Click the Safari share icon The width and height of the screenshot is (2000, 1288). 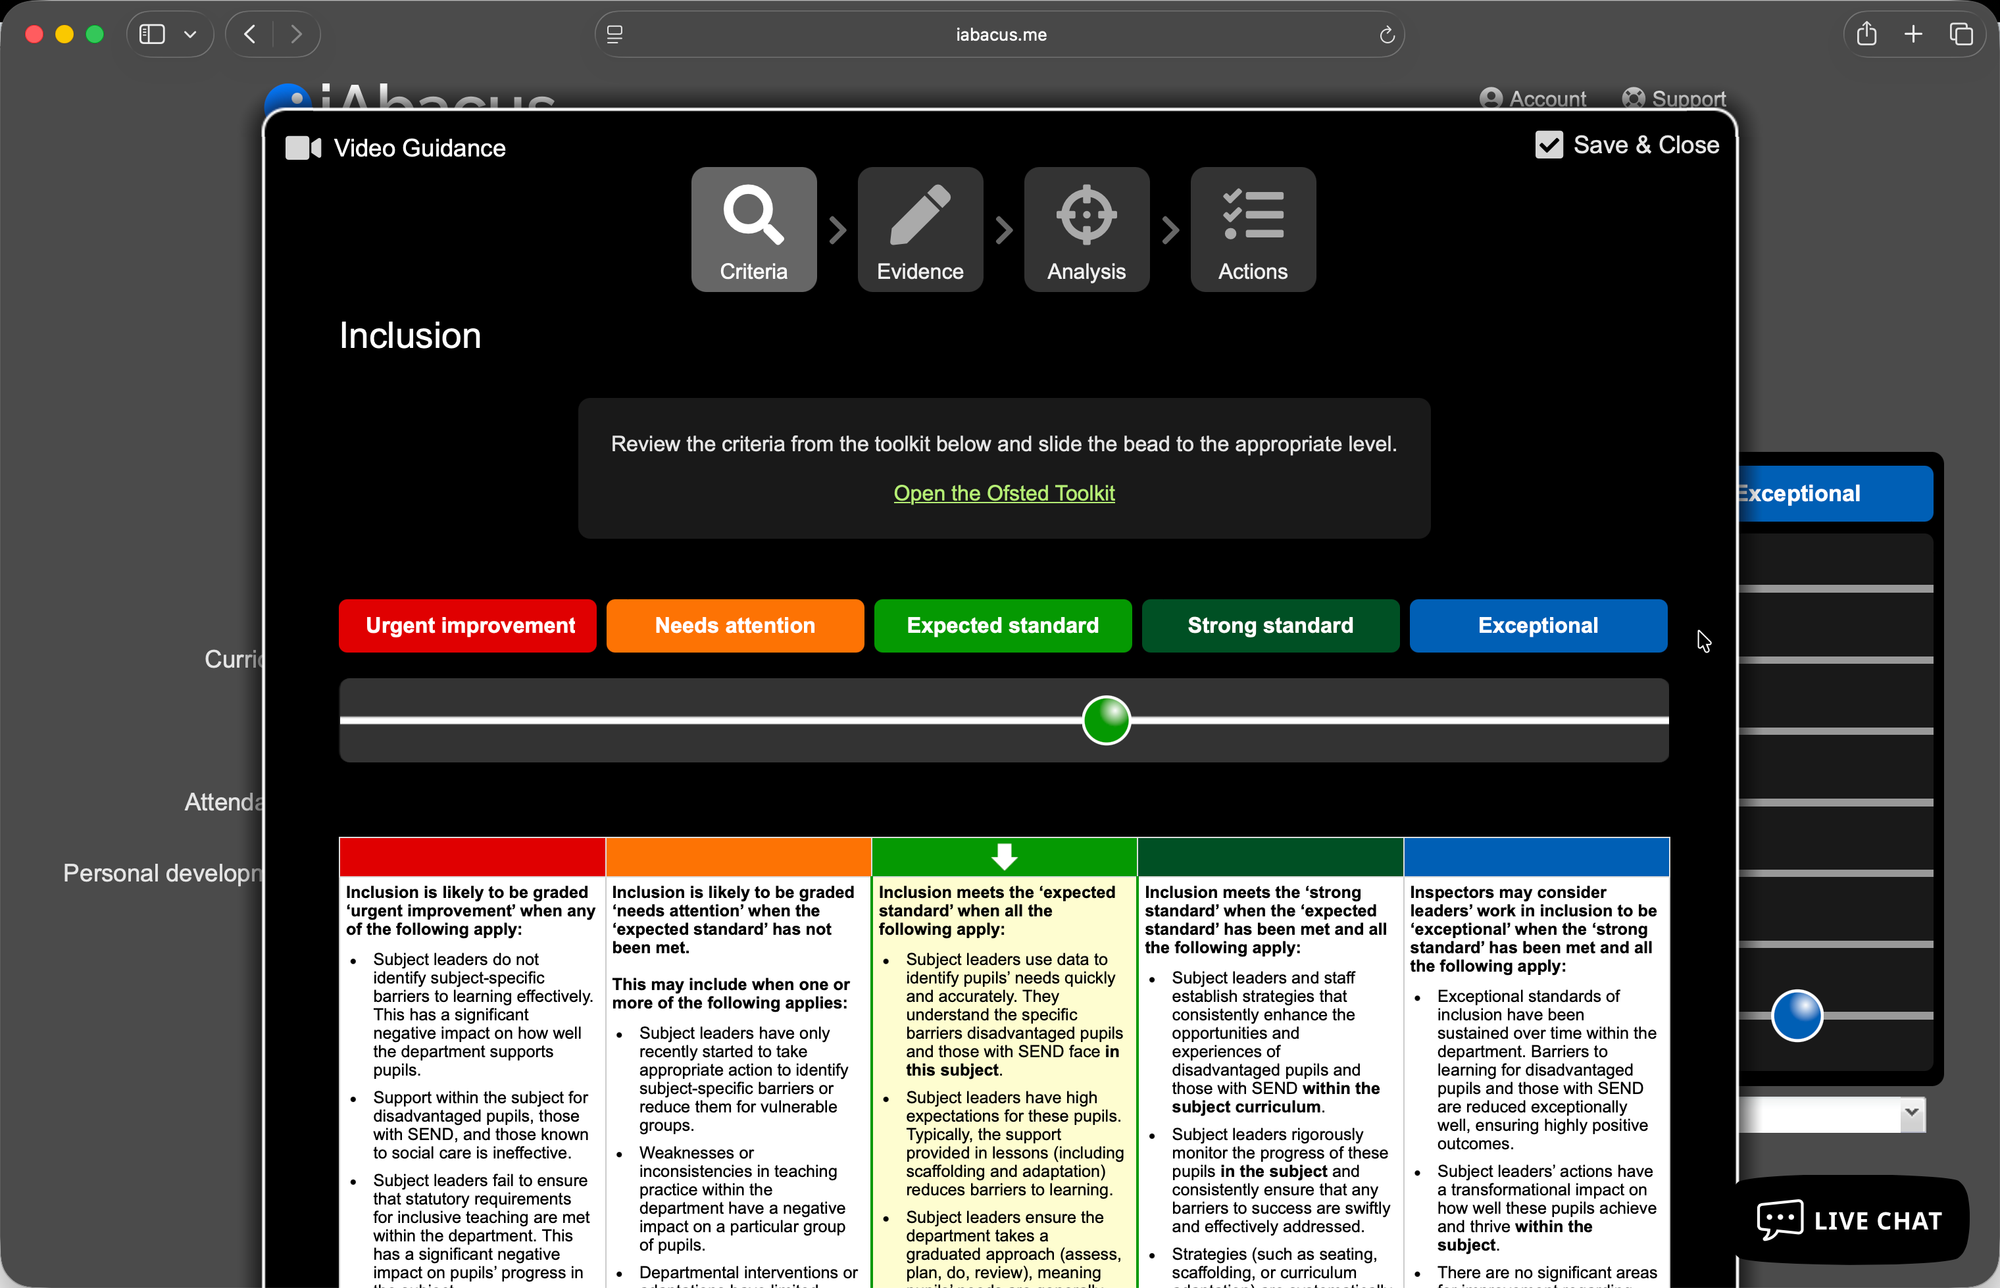[1866, 34]
